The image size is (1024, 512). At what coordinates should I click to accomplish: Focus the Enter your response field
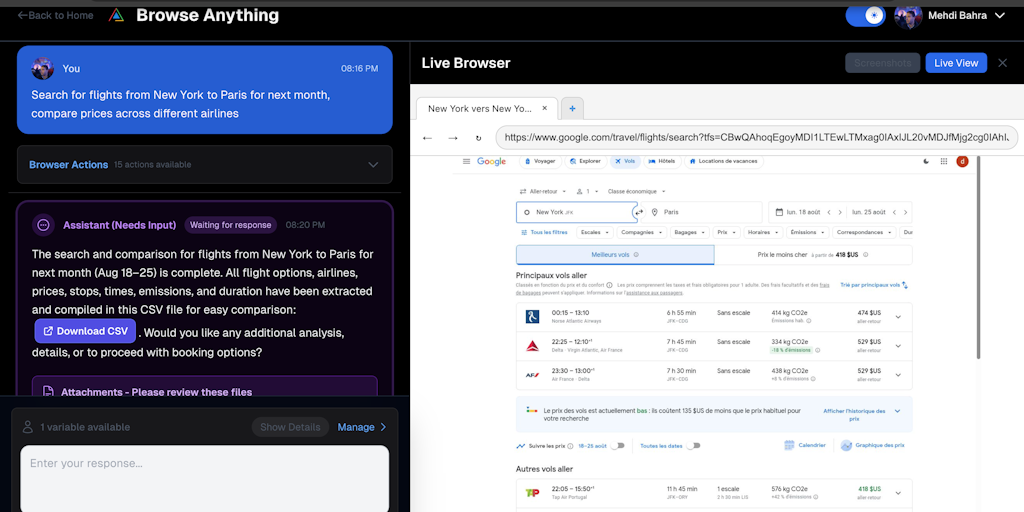pyautogui.click(x=204, y=478)
